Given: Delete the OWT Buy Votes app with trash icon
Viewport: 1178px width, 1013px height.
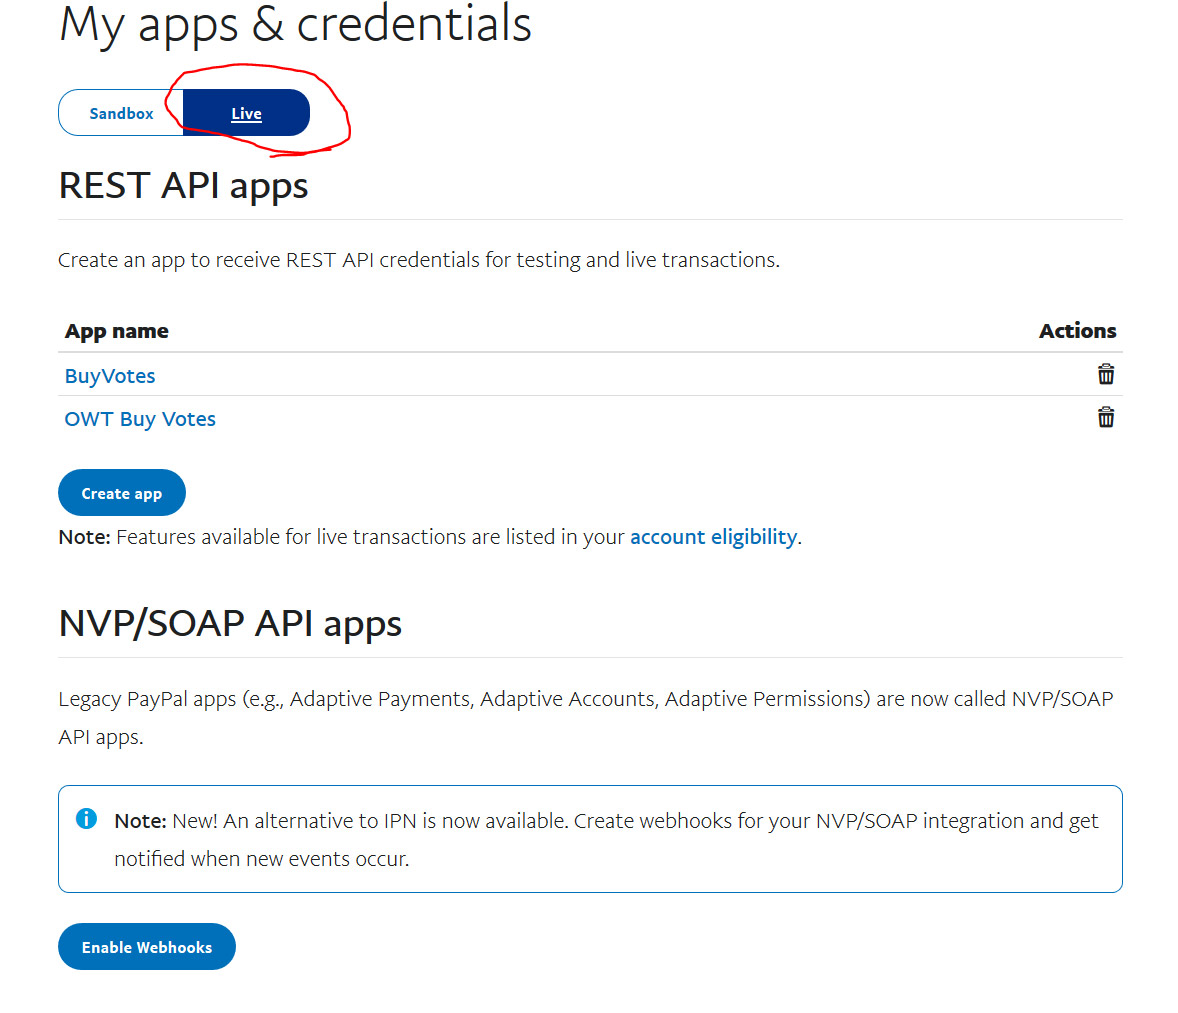Looking at the screenshot, I should (x=1106, y=417).
